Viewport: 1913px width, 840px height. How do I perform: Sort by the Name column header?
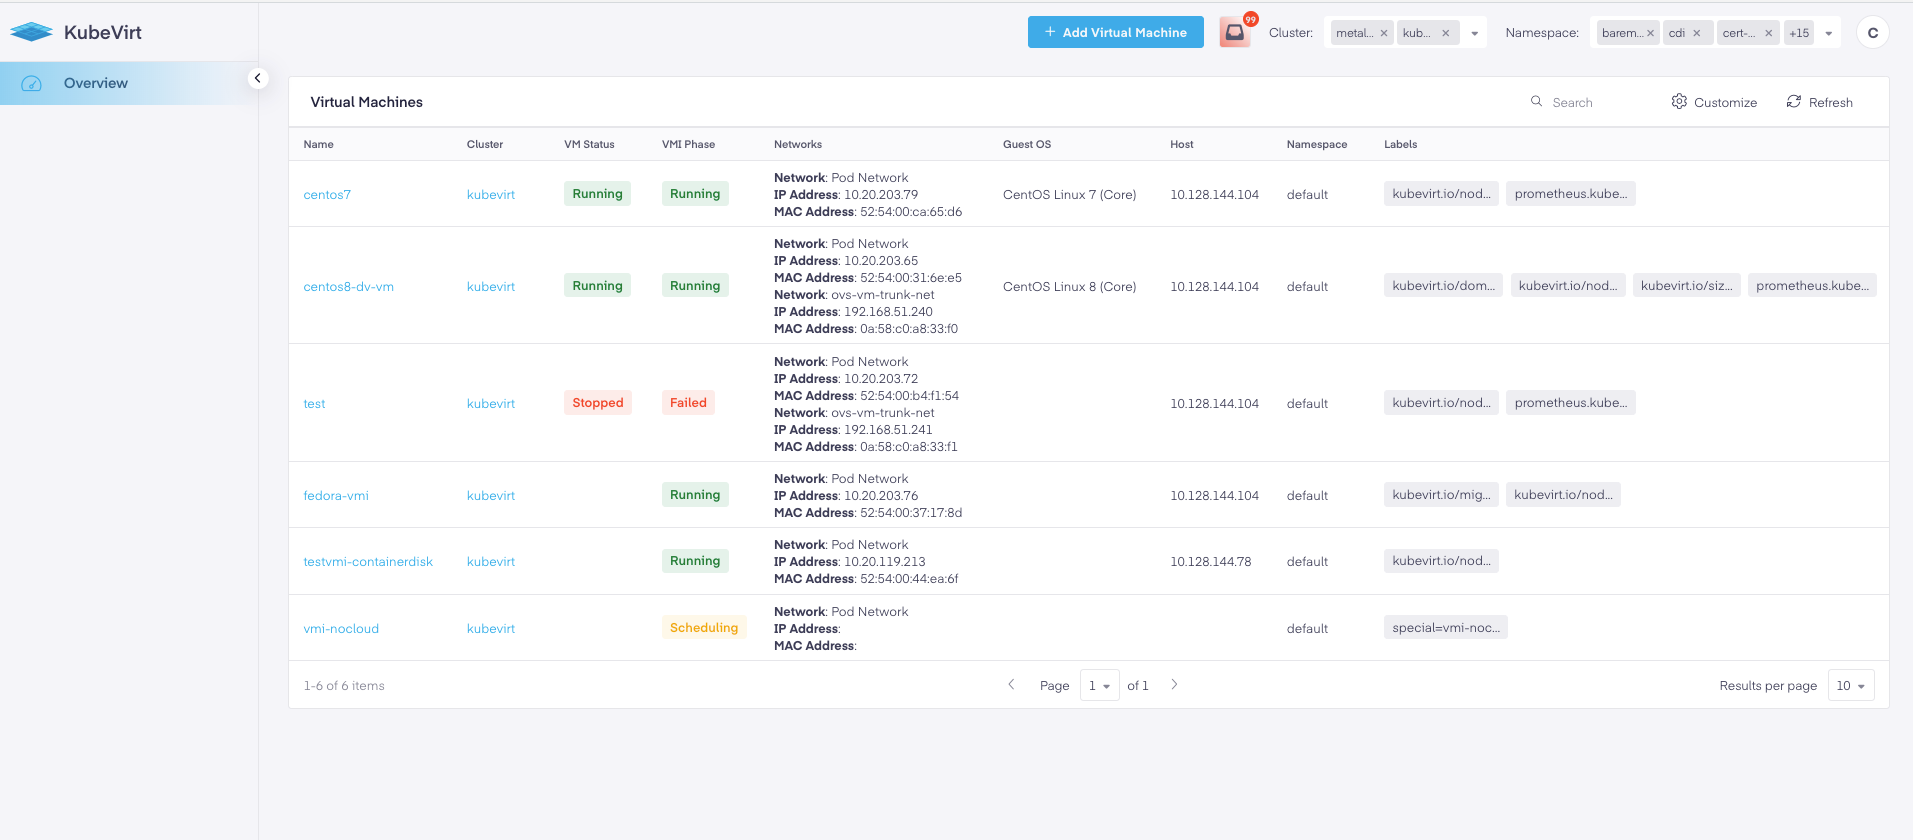319,144
